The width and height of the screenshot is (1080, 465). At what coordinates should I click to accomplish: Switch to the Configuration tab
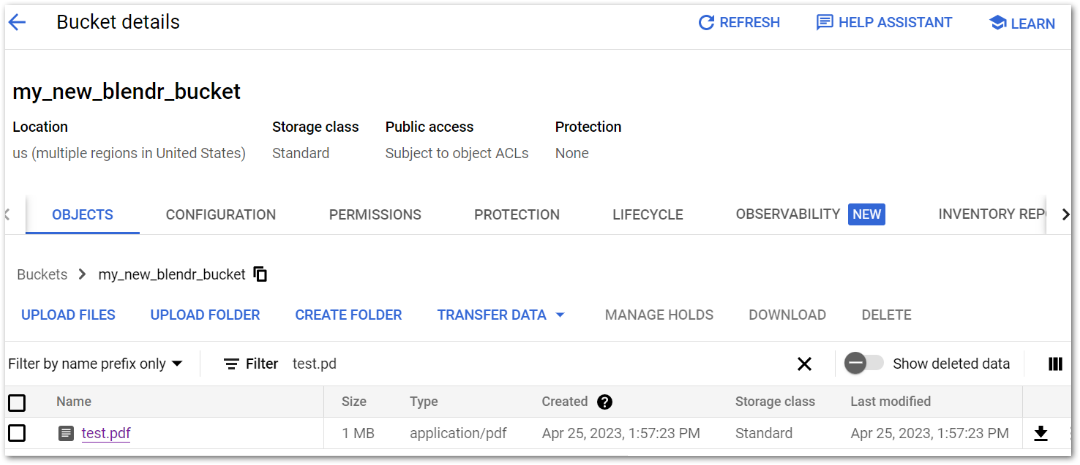[x=221, y=215]
